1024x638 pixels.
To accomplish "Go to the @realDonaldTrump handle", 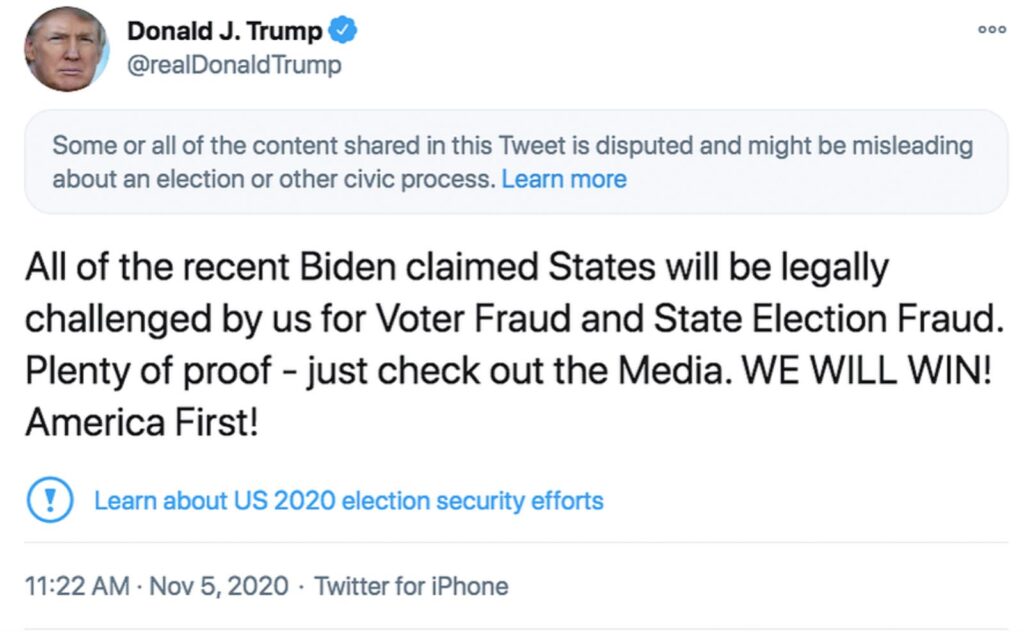I will (234, 65).
